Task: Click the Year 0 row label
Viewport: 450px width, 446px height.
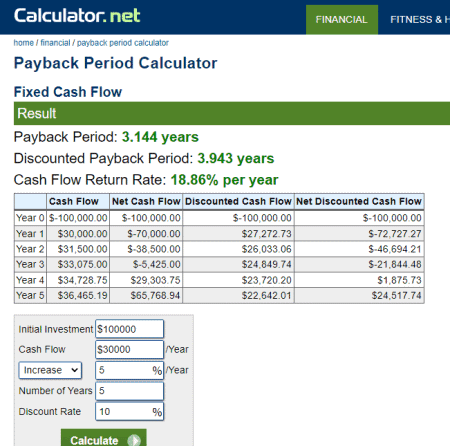Action: coord(30,218)
